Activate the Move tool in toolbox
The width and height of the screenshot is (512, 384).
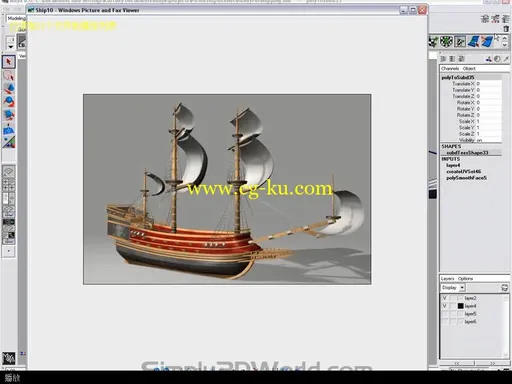9,88
